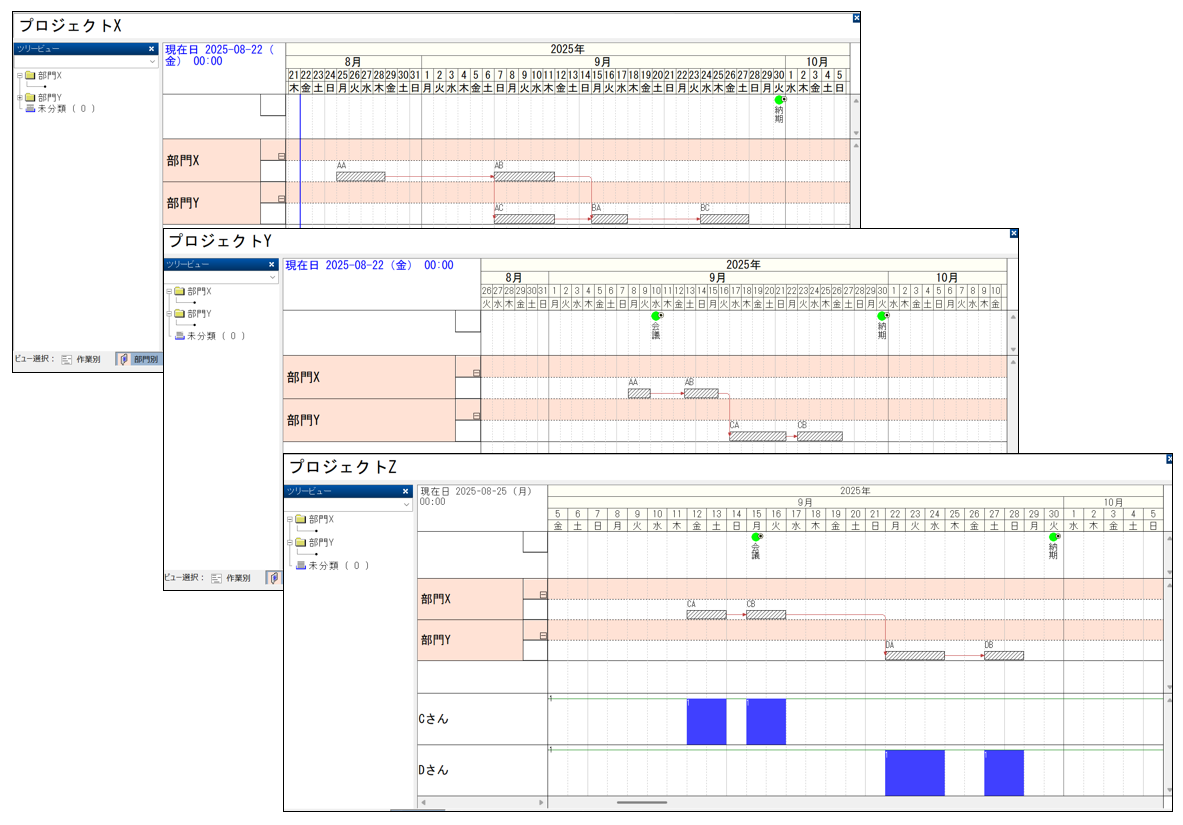
Task: Close the ツリービュー panel in Project X
Action: 152,48
